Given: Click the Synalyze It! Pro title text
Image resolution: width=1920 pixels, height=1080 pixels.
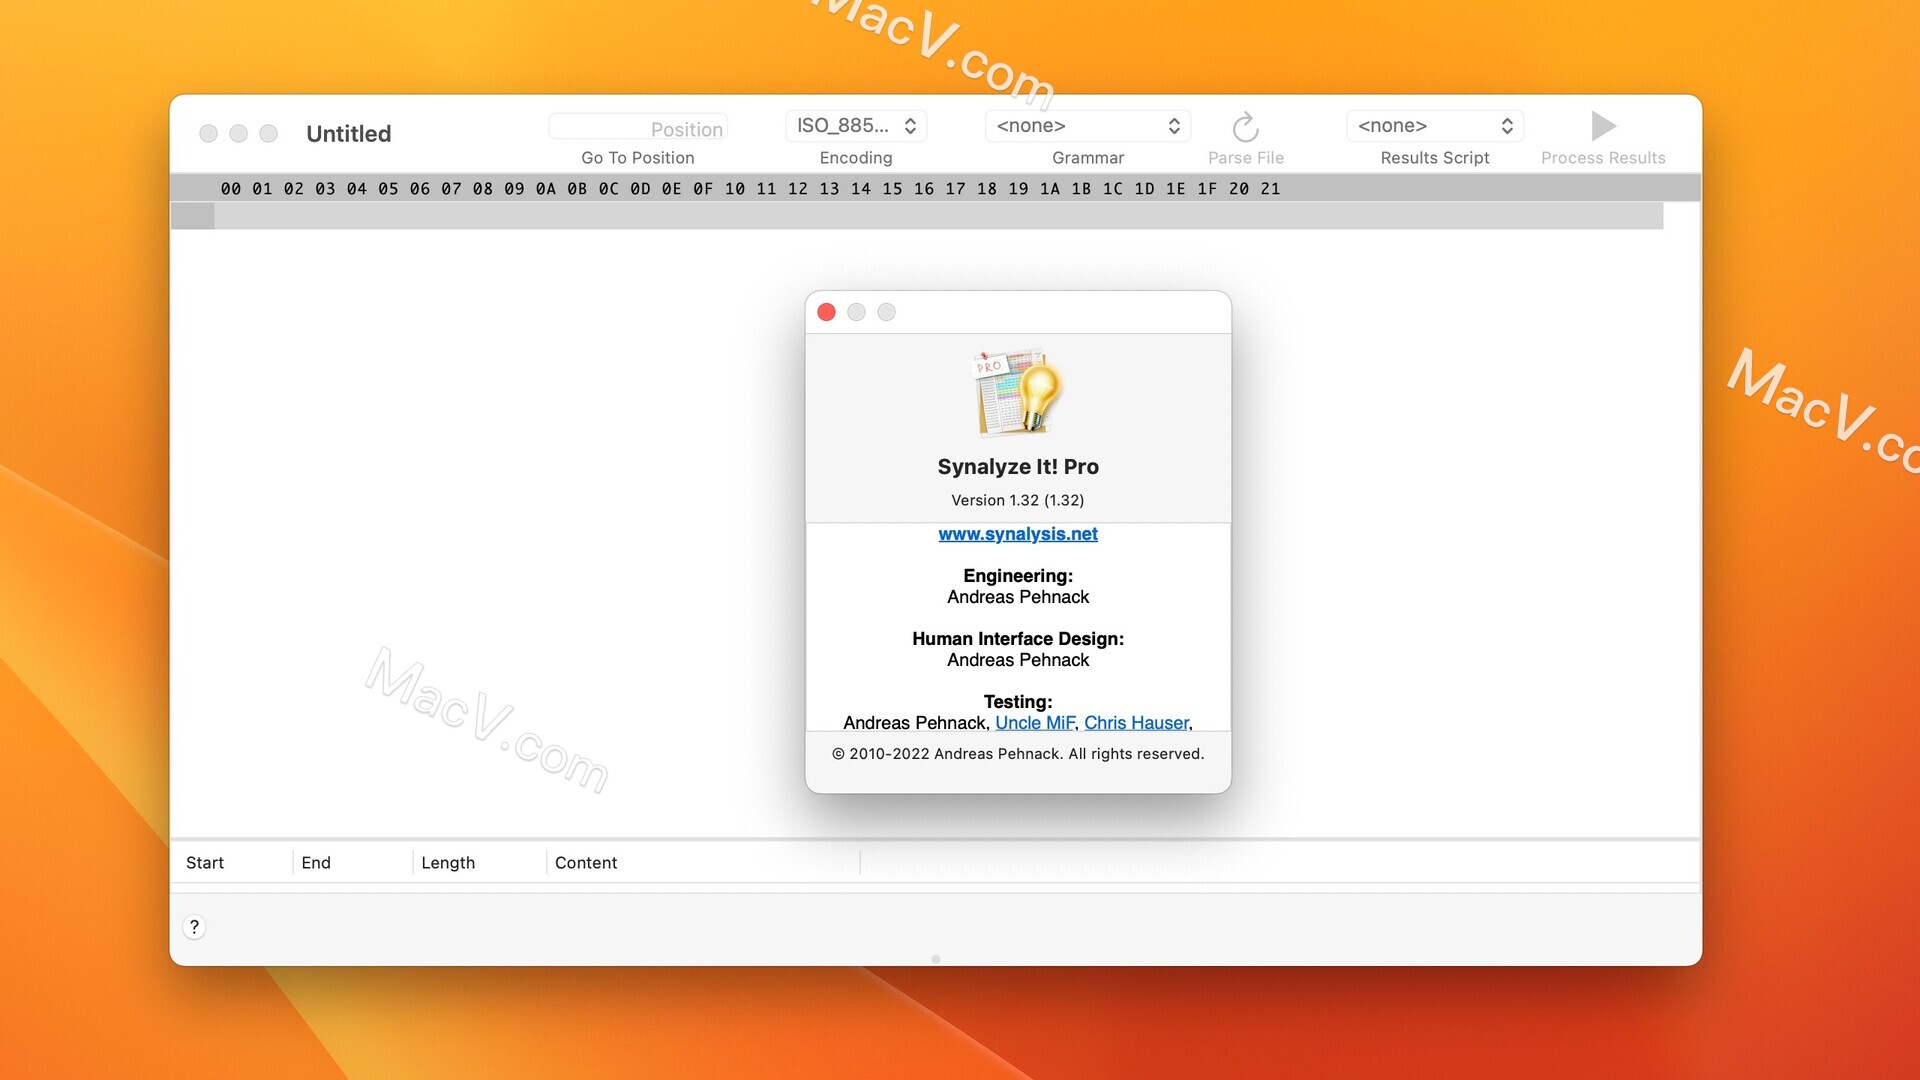Looking at the screenshot, I should pos(1018,467).
